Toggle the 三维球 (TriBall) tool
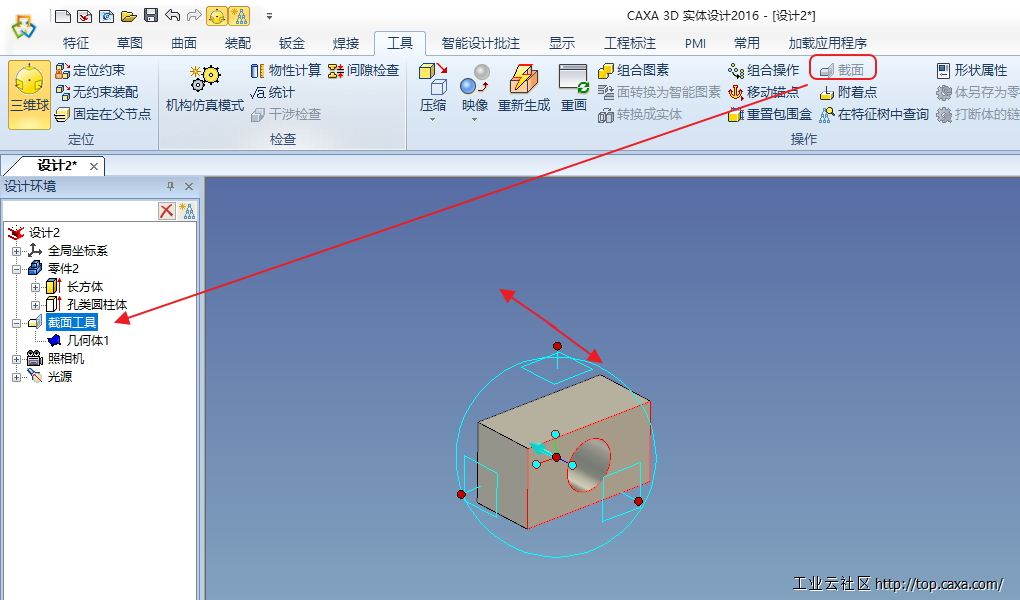This screenshot has width=1020, height=600. tap(29, 94)
